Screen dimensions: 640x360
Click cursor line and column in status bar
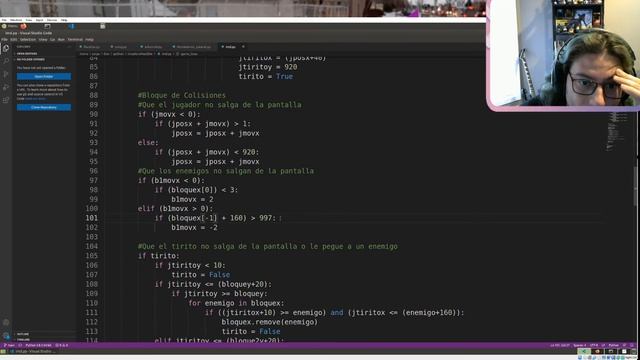click(x=560, y=345)
